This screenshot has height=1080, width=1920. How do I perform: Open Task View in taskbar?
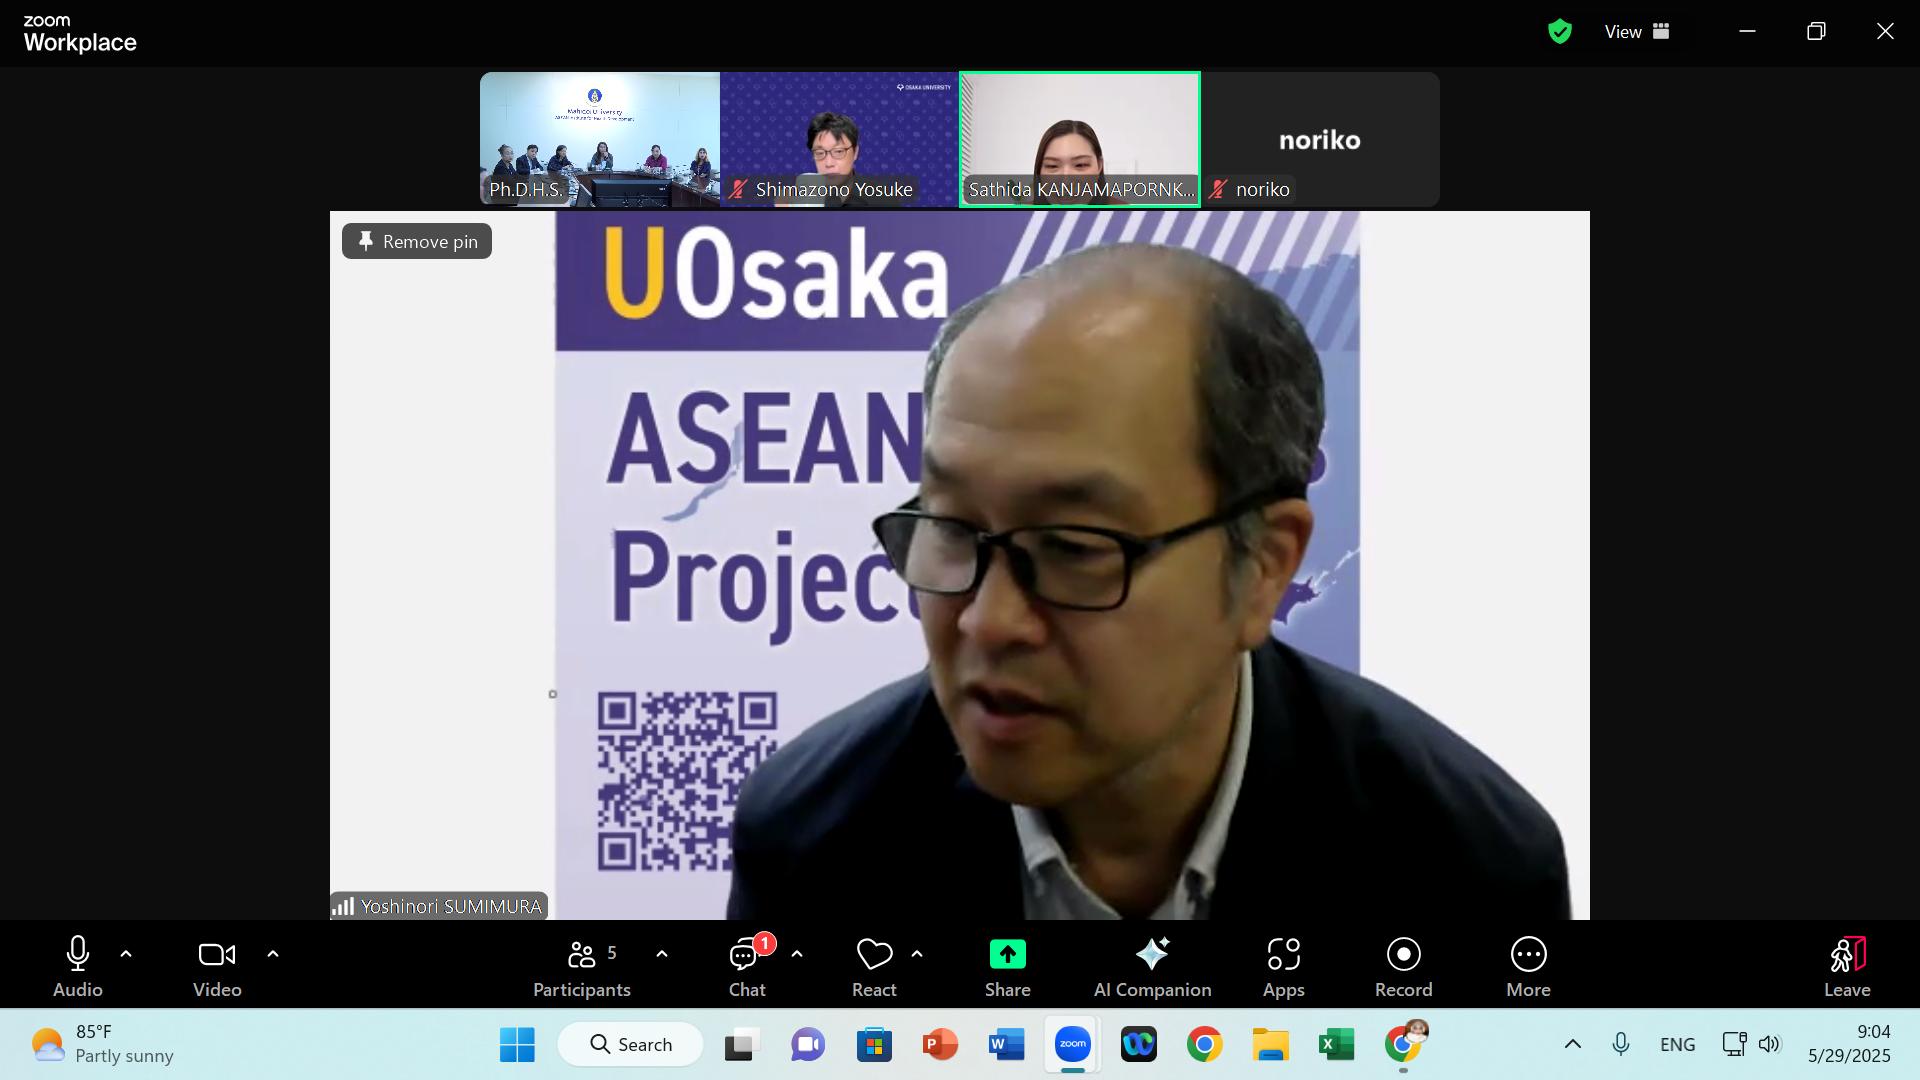click(742, 1045)
